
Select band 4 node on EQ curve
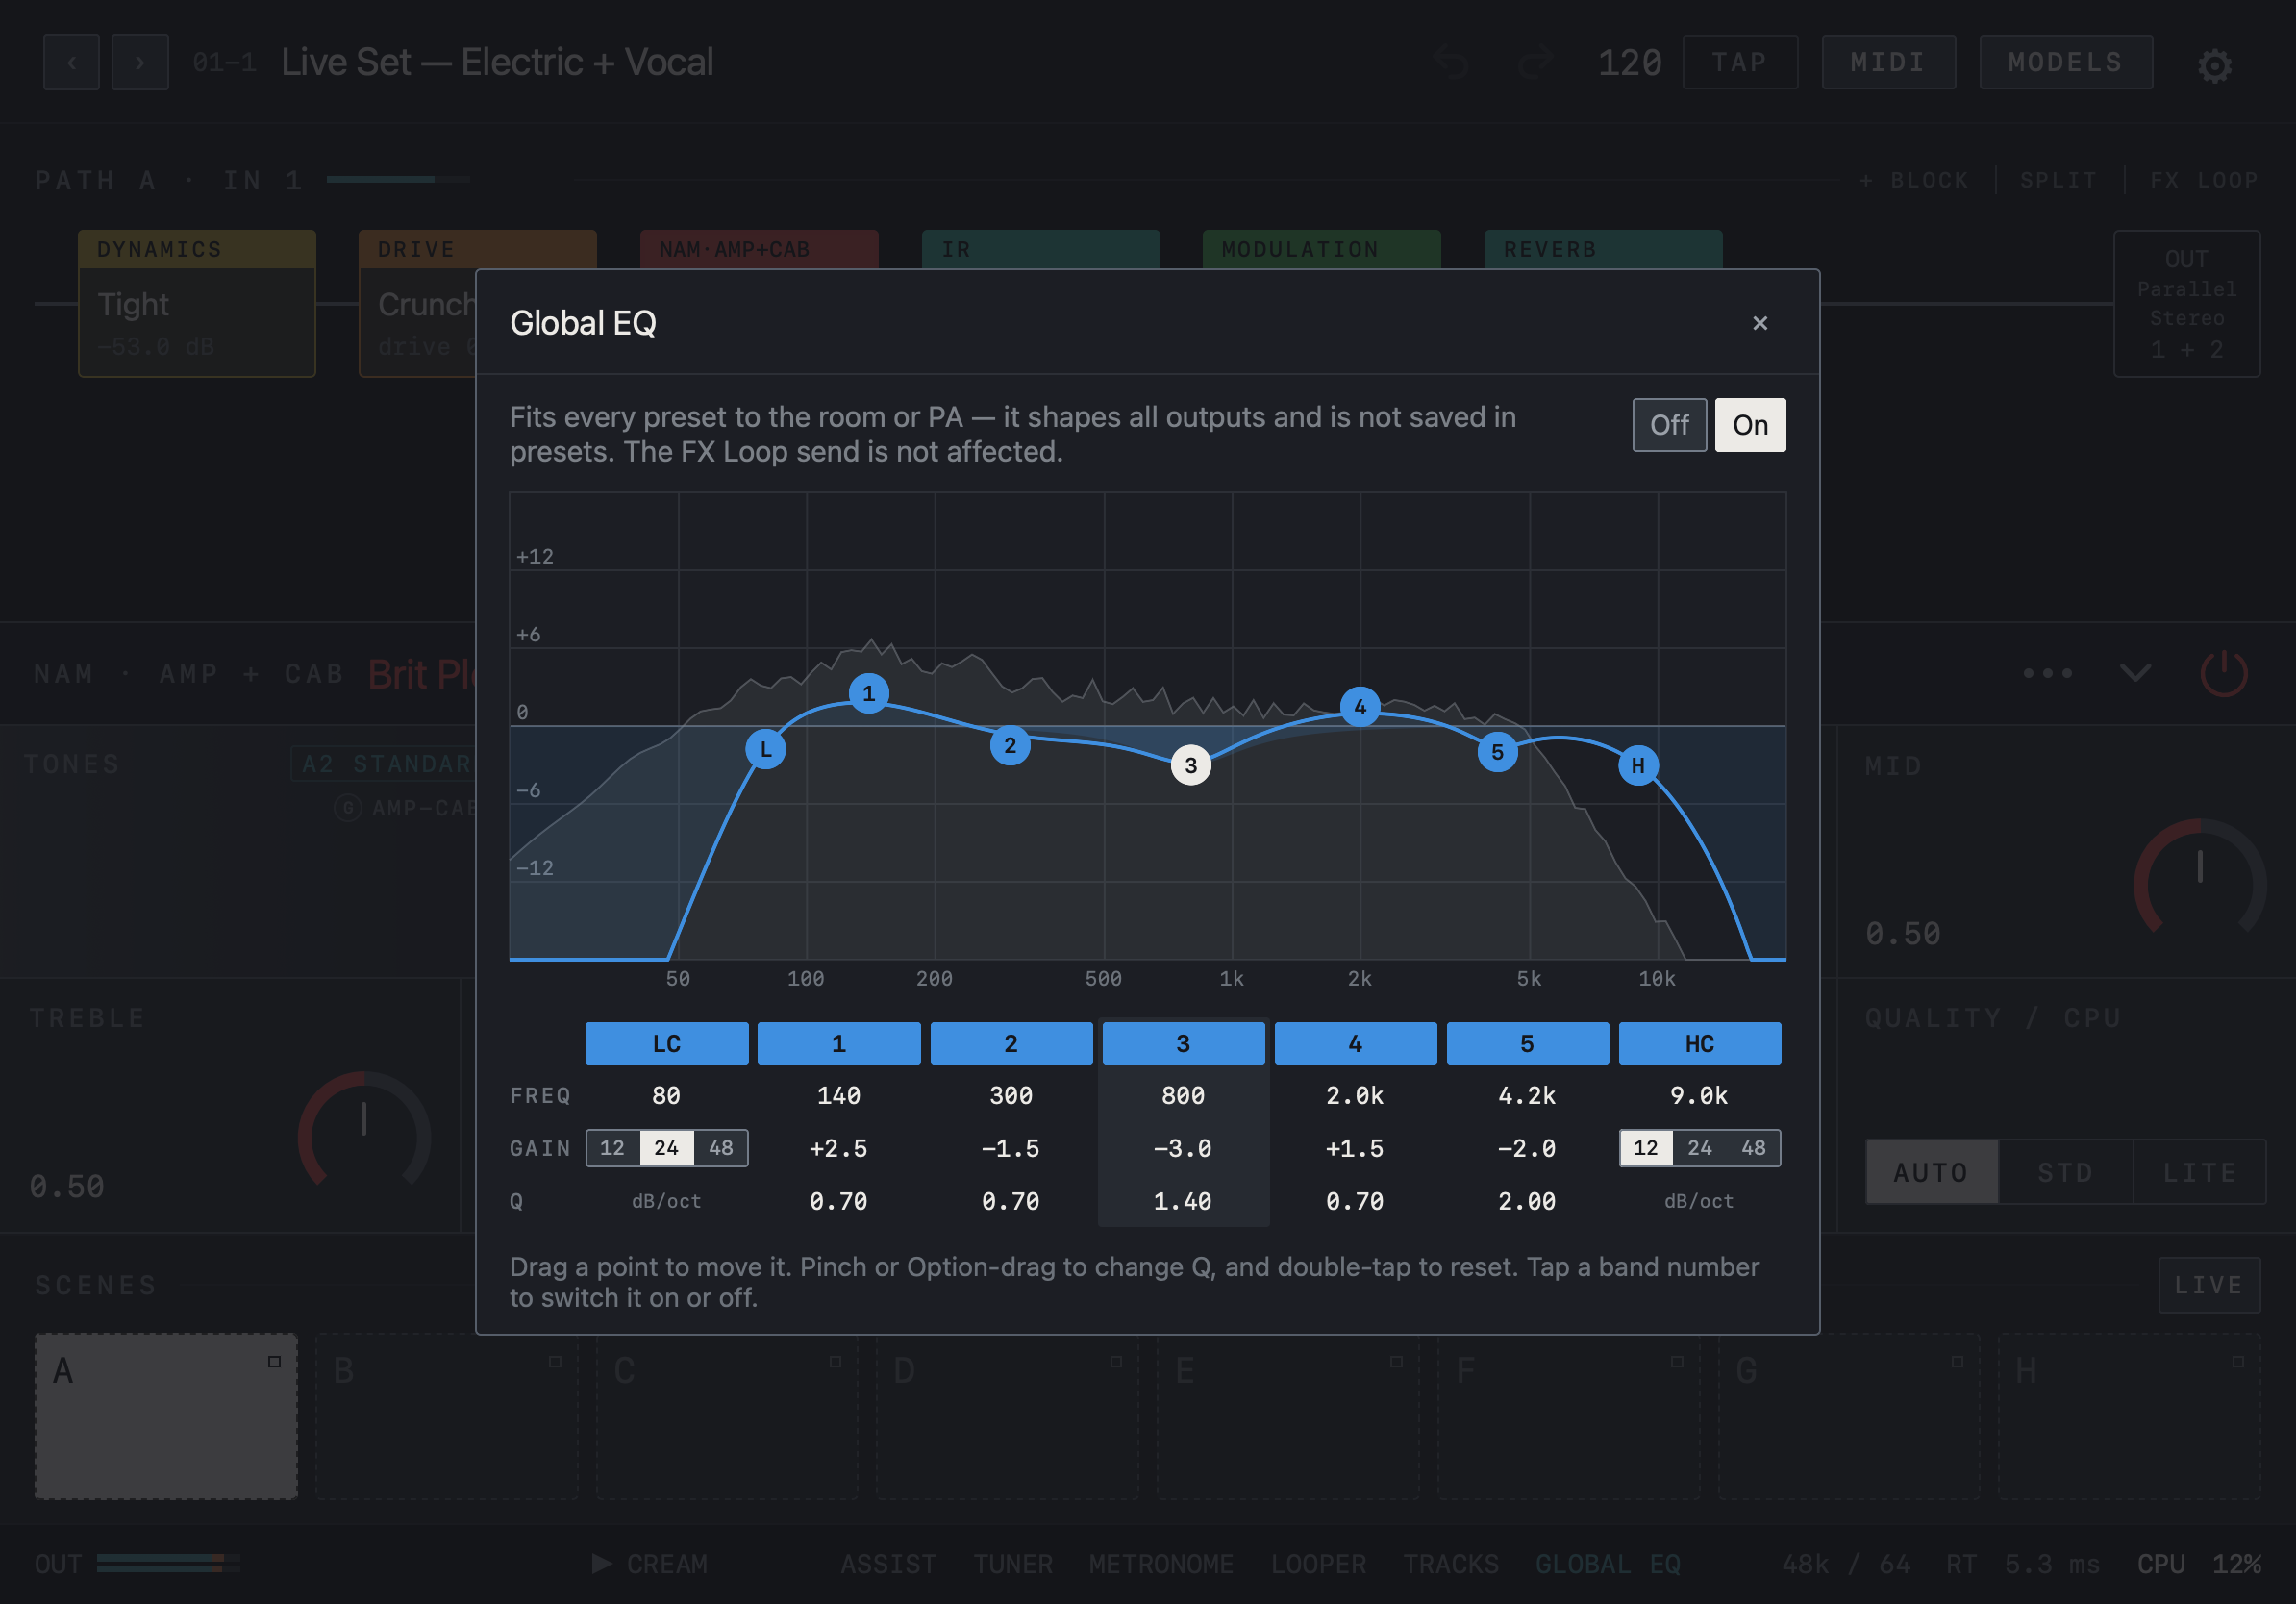point(1359,707)
